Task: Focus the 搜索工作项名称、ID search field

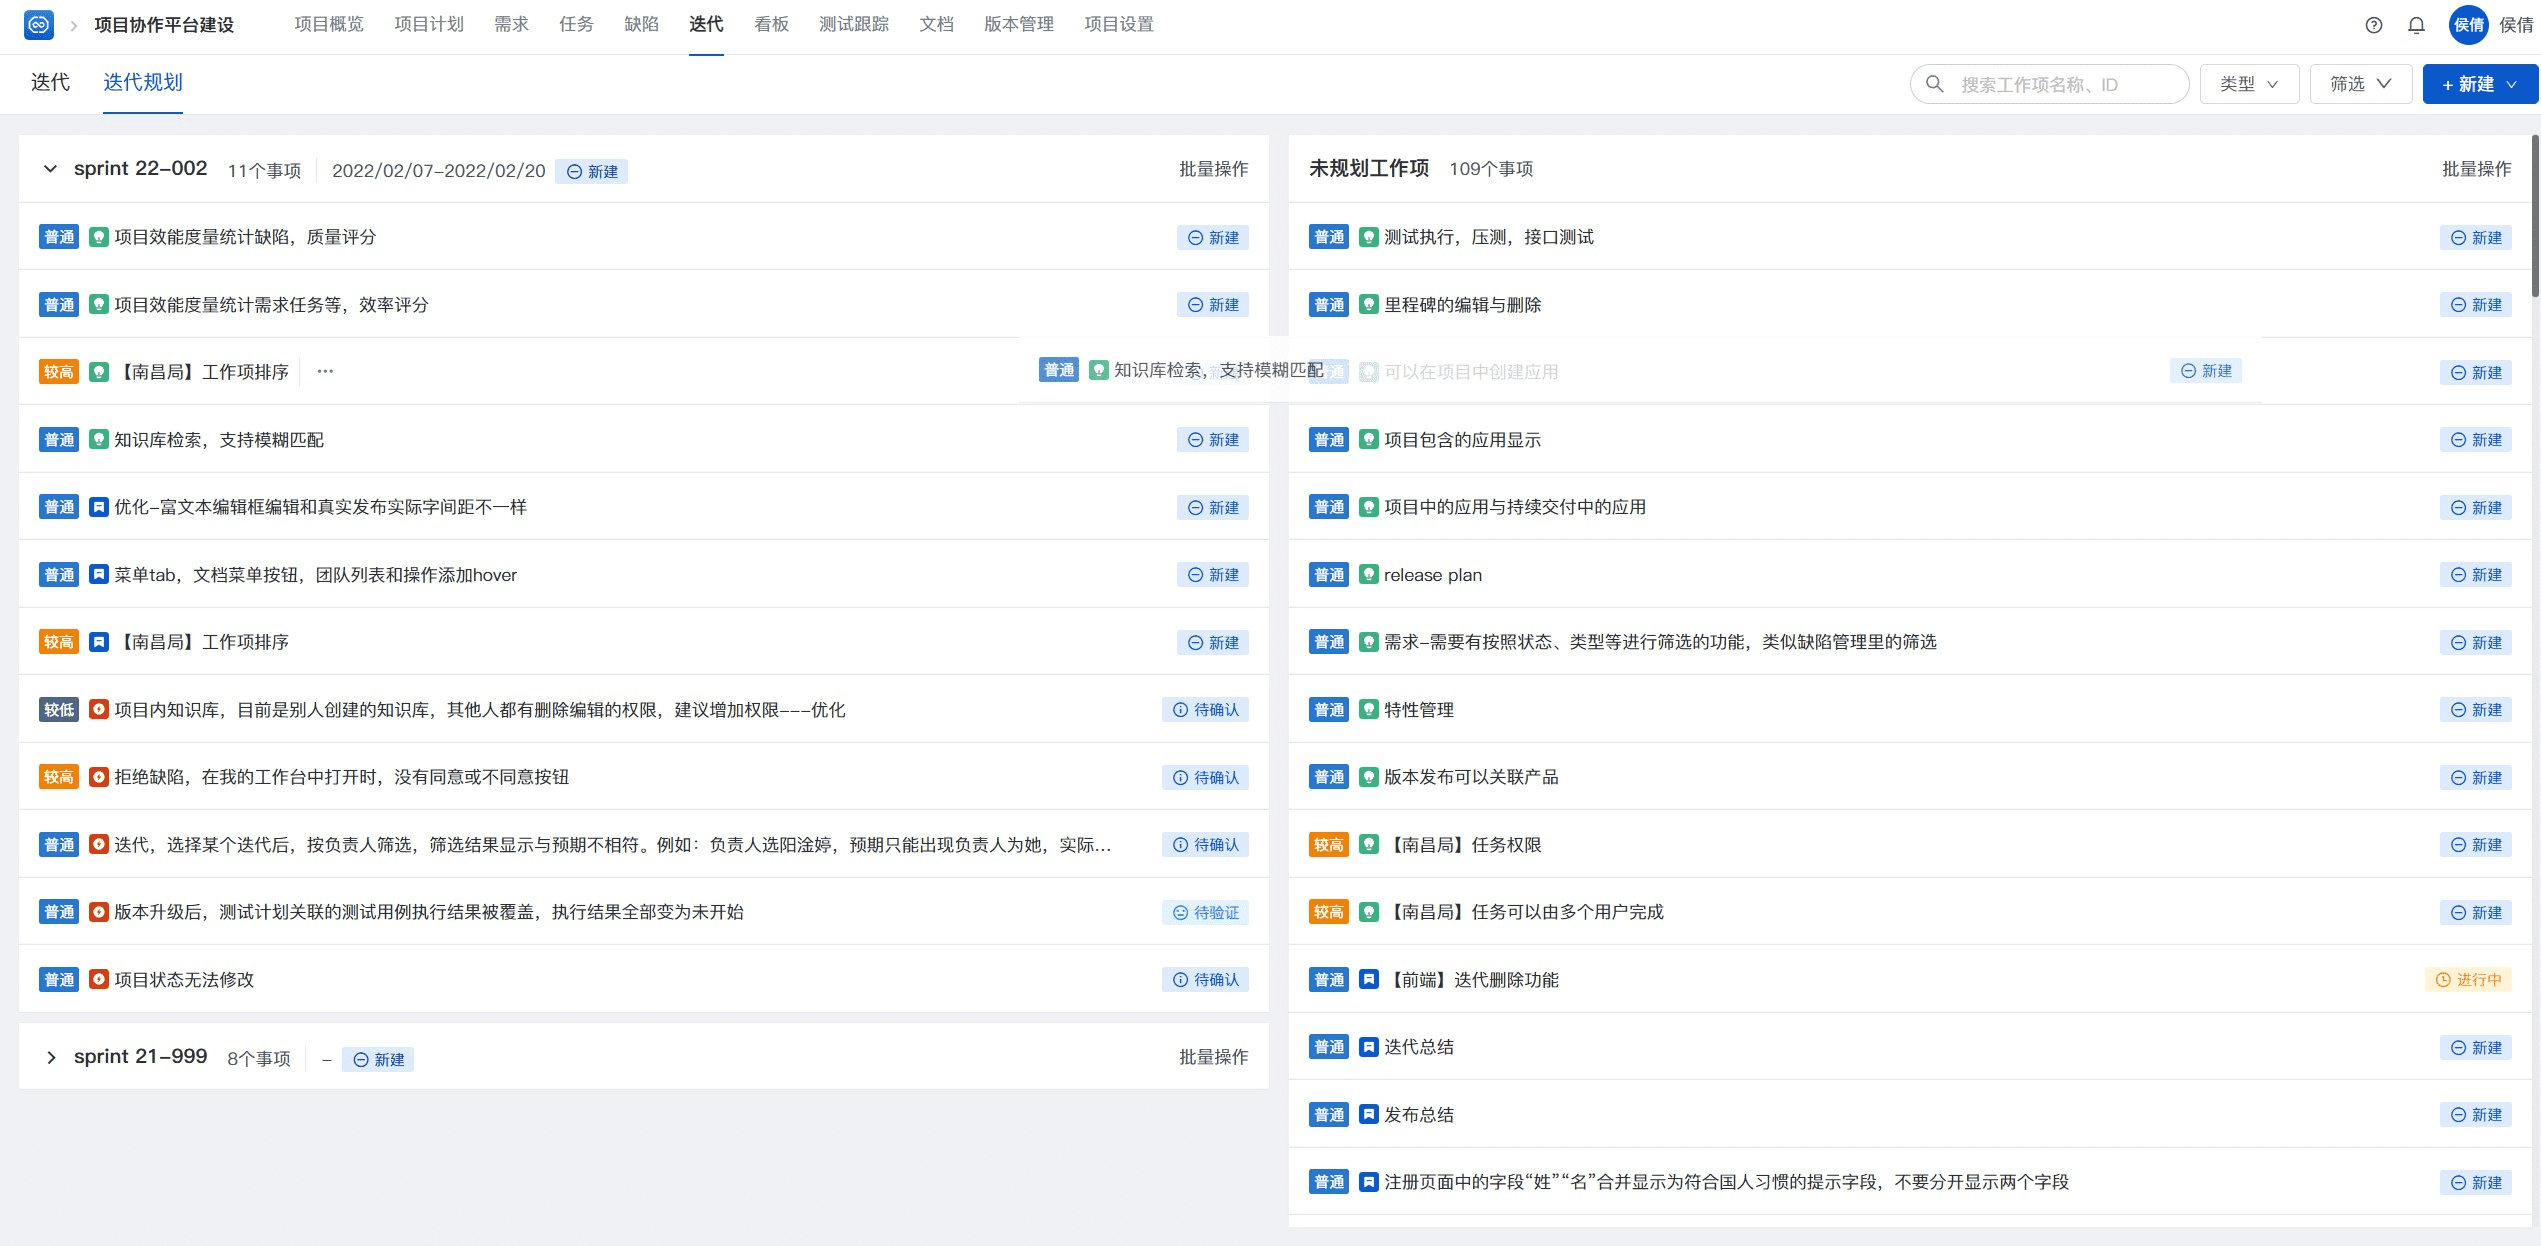Action: tap(2049, 84)
